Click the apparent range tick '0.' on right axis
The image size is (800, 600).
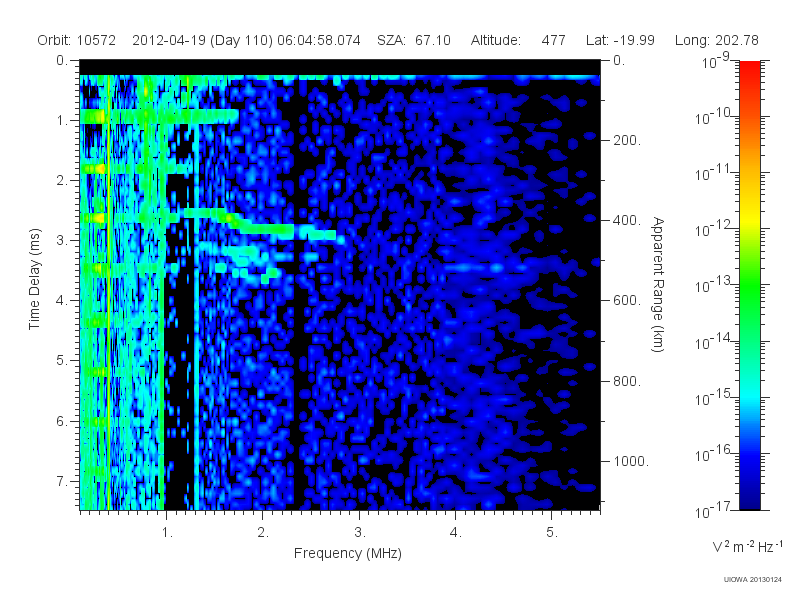tap(619, 61)
